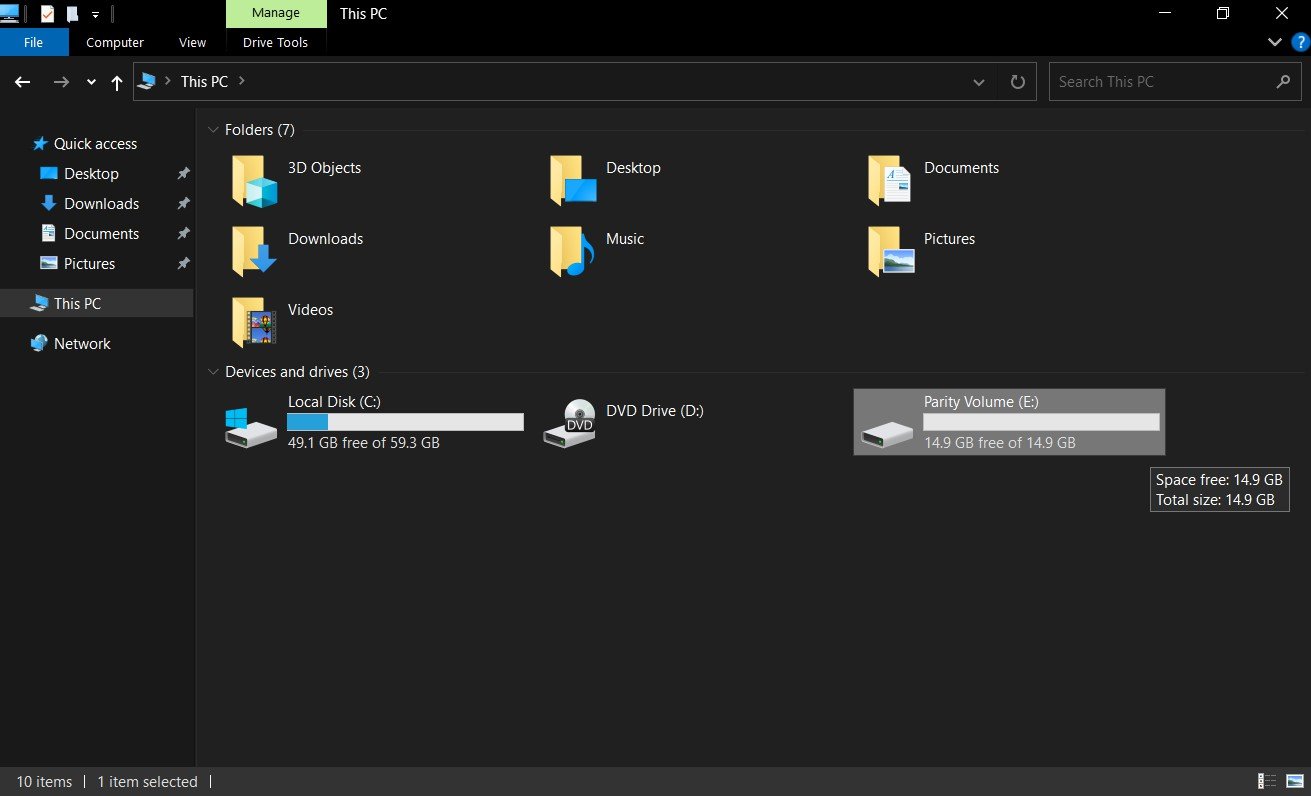Open the View ribbon tab
The image size is (1311, 796).
point(192,42)
